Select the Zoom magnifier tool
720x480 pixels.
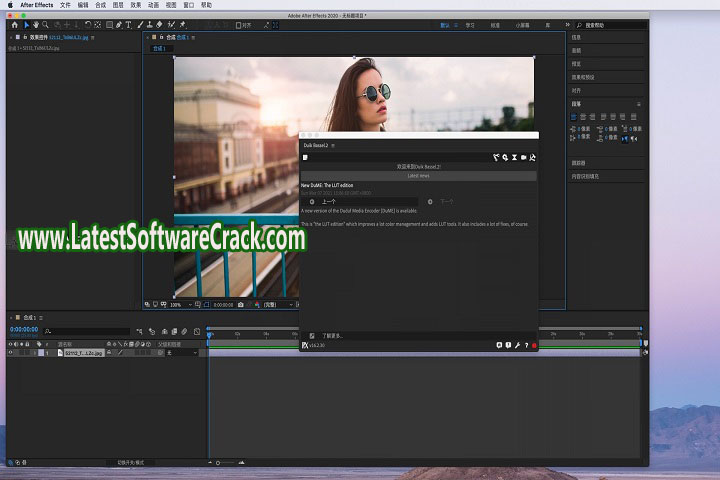tap(45, 25)
